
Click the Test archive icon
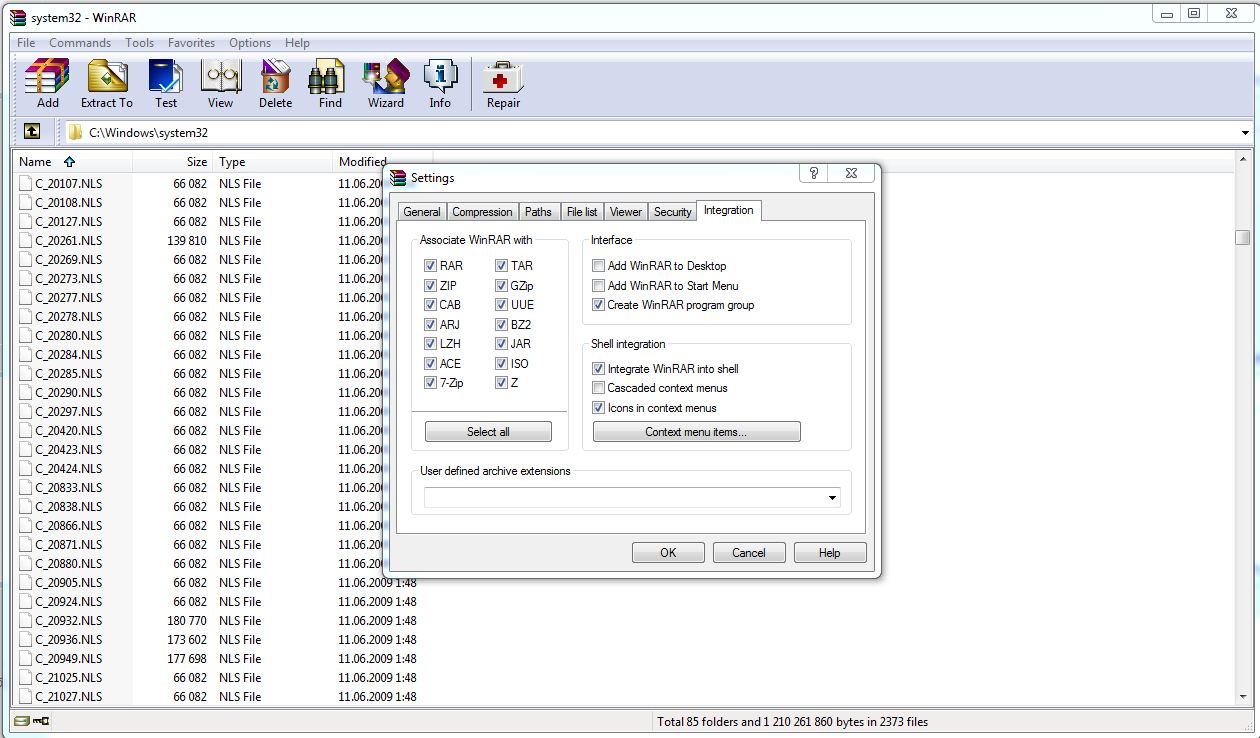click(166, 84)
